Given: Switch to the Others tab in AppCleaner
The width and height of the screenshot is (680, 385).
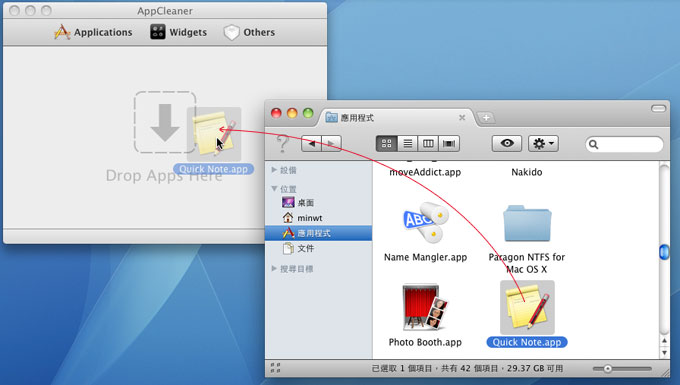Looking at the screenshot, I should tap(249, 32).
